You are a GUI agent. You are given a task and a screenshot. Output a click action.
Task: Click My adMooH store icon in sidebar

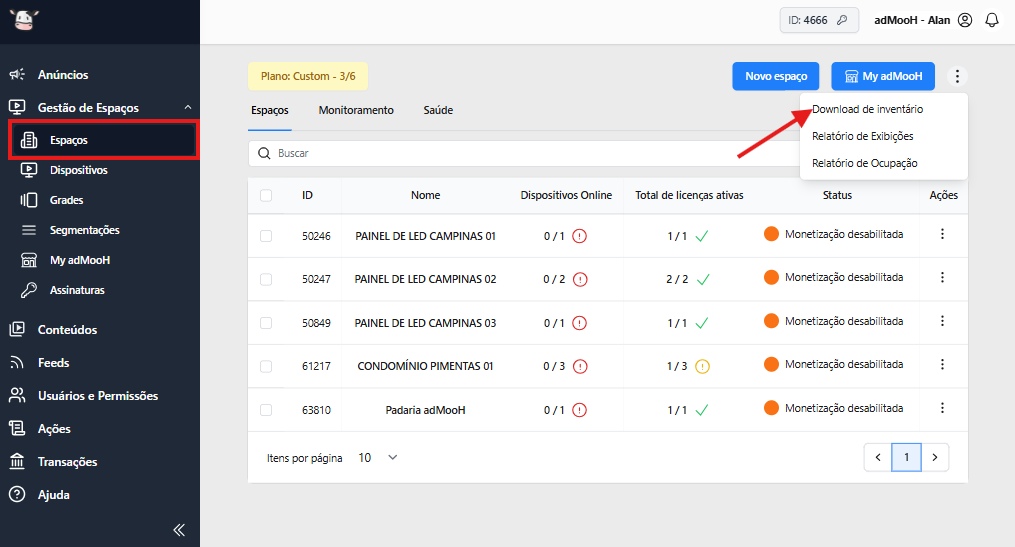pos(29,260)
